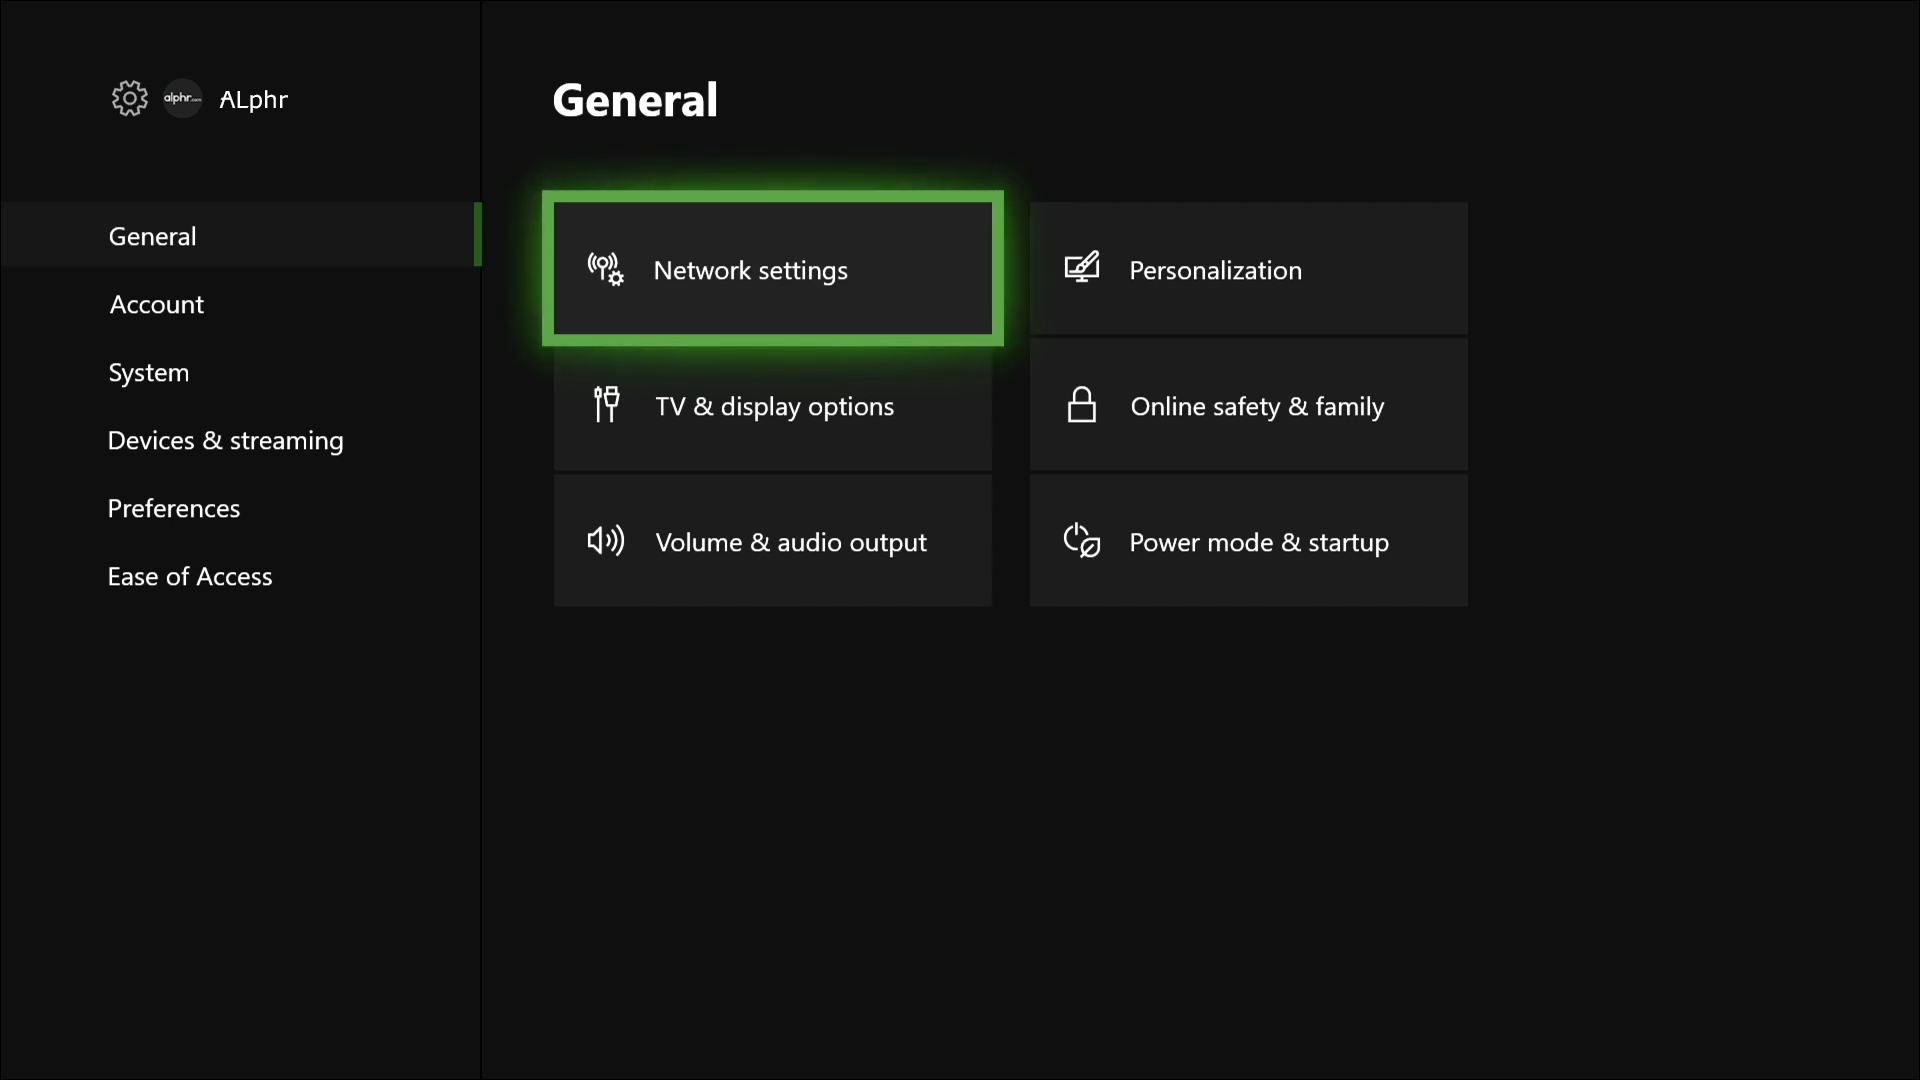
Task: Open TV & display options tile
Action: pyautogui.click(x=772, y=406)
